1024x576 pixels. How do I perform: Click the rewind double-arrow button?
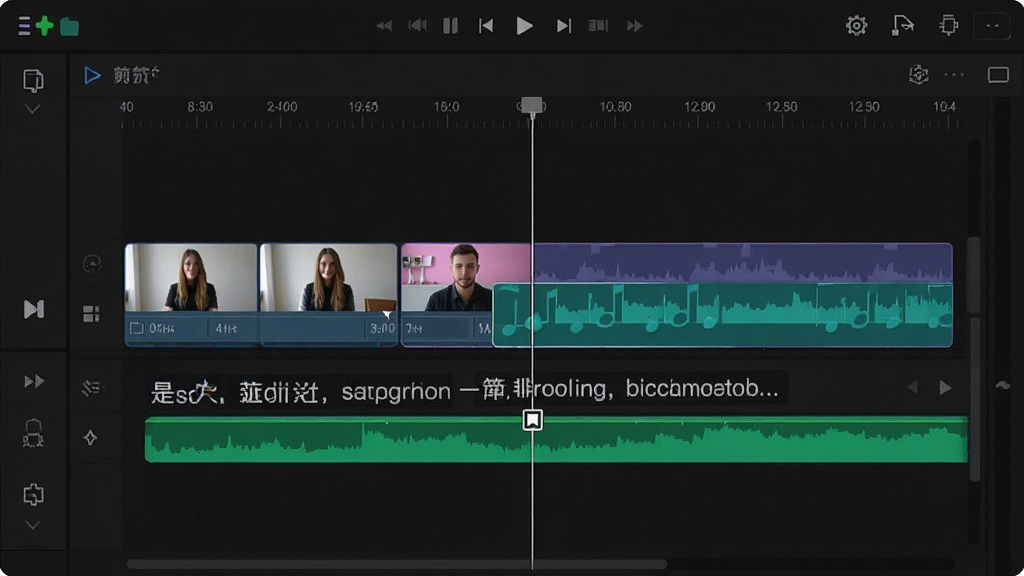tap(385, 26)
